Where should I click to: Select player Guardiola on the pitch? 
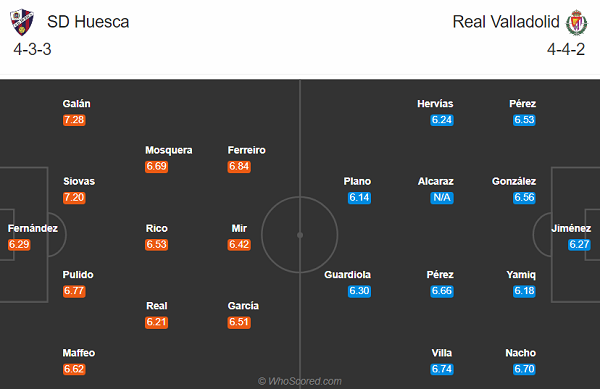click(x=347, y=275)
